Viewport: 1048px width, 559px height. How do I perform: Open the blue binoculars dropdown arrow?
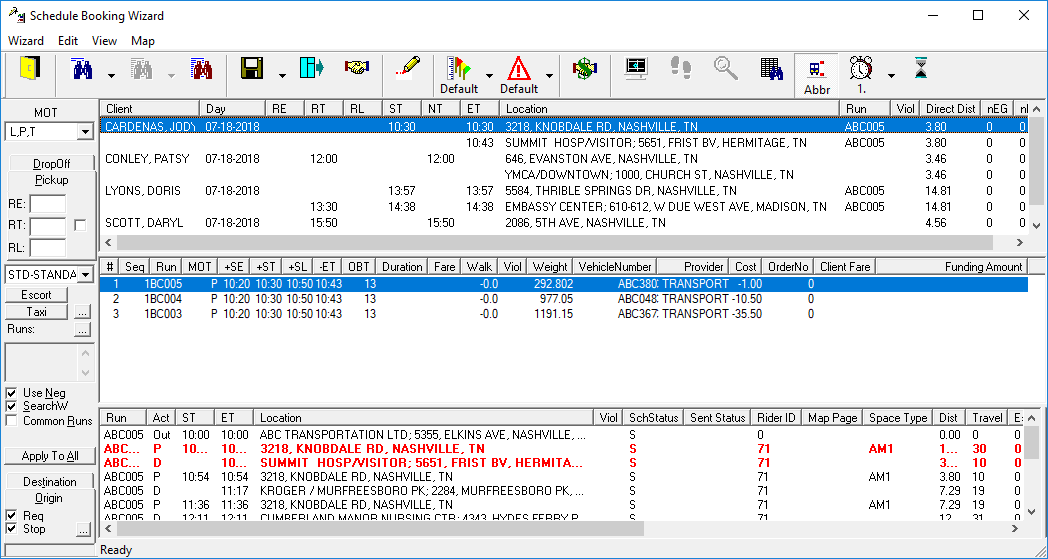pos(112,76)
